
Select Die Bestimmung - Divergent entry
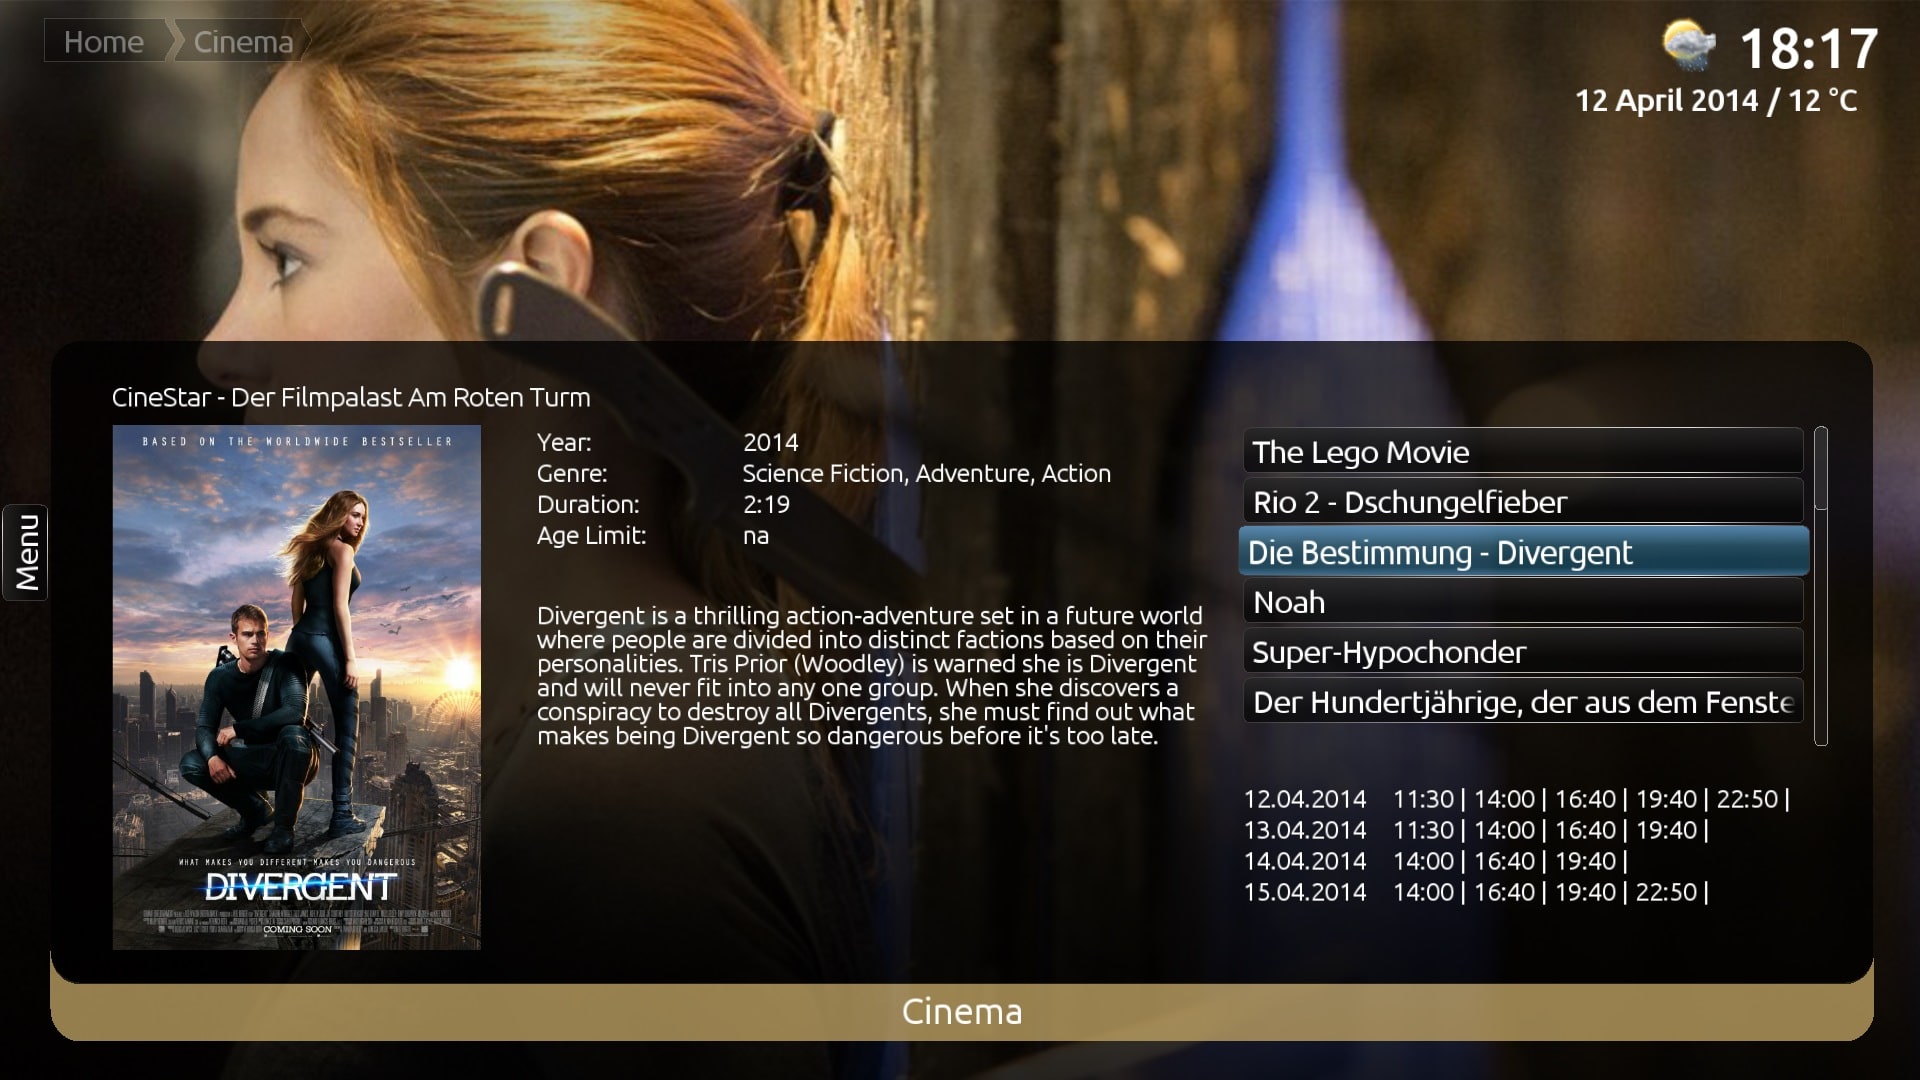click(1523, 552)
